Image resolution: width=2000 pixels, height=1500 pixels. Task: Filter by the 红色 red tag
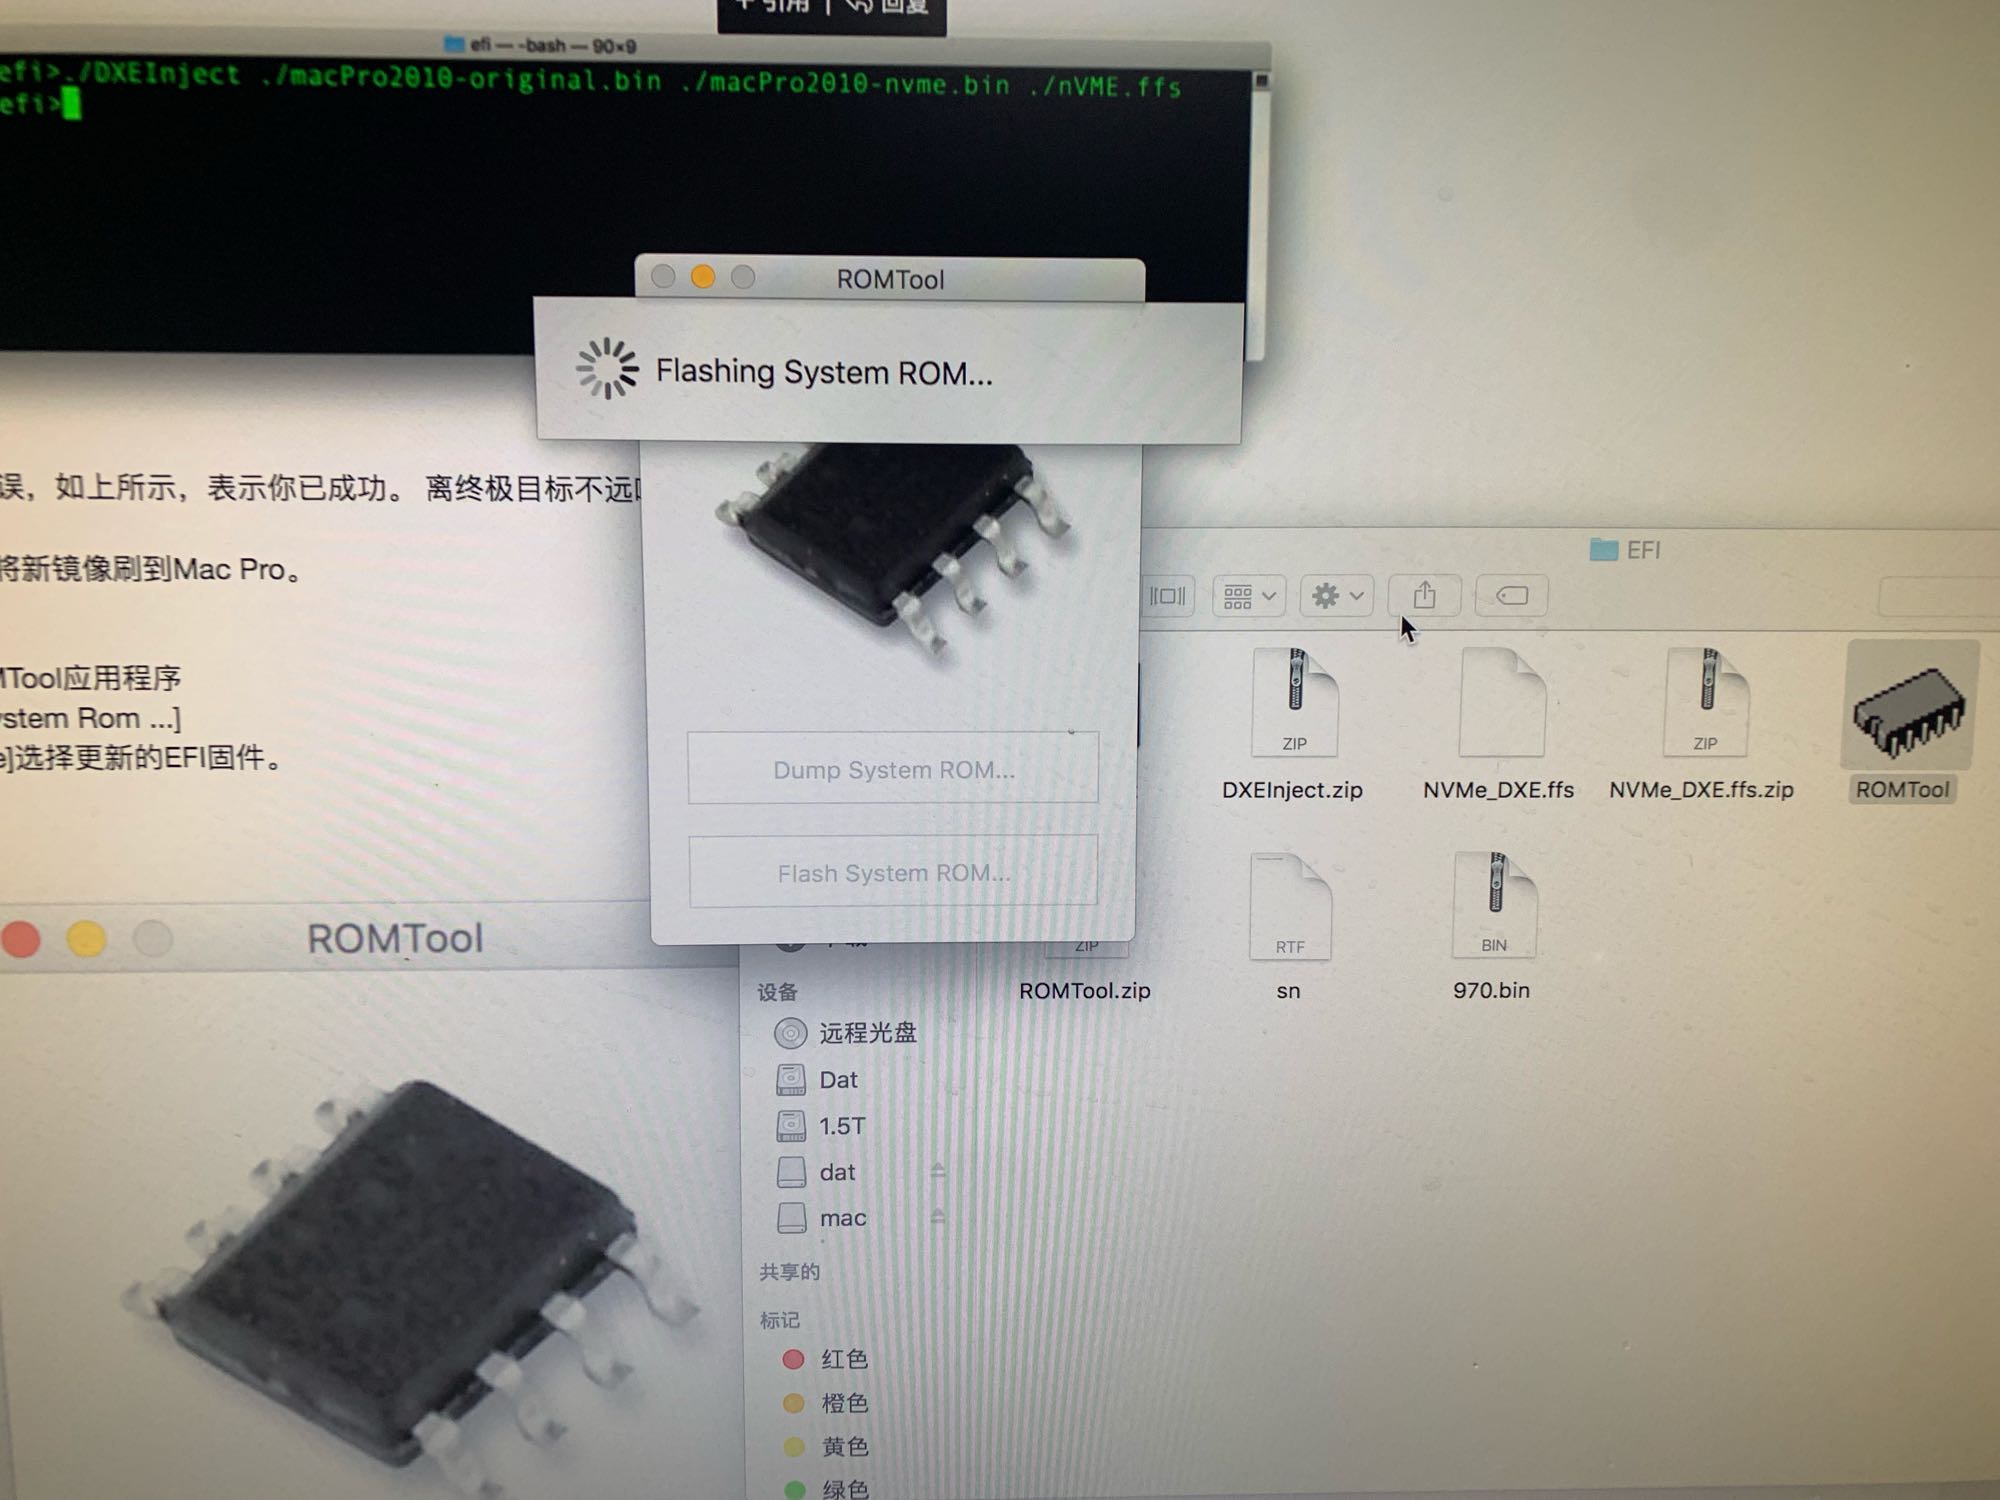825,1358
